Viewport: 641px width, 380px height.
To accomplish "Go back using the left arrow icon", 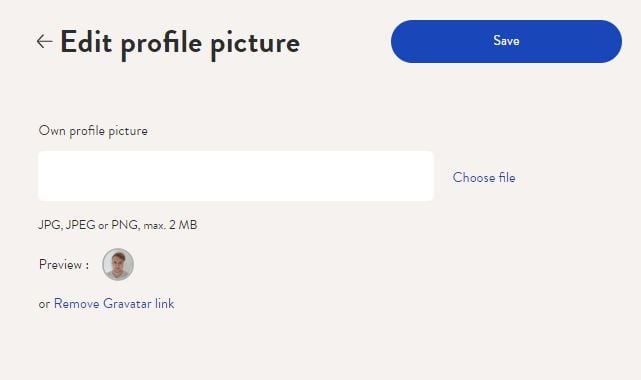I will [44, 41].
